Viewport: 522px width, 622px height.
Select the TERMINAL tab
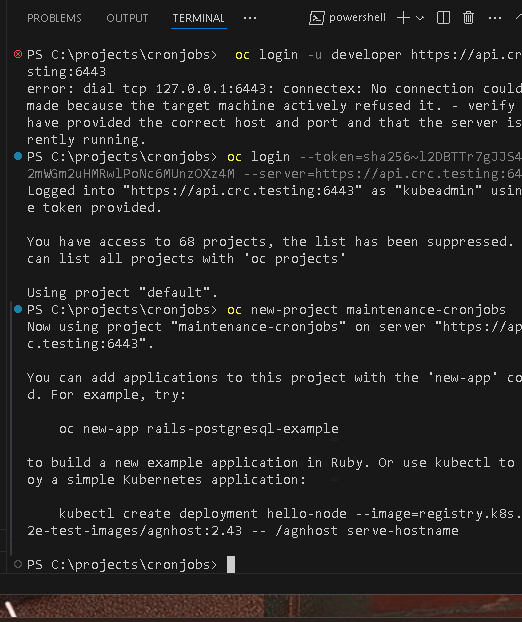198,18
